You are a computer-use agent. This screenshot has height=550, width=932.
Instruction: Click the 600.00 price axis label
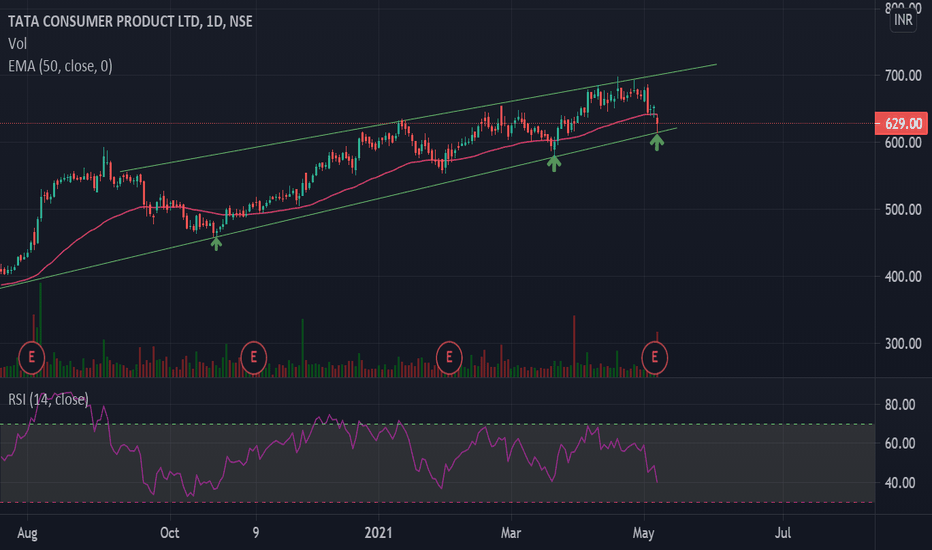tap(903, 143)
